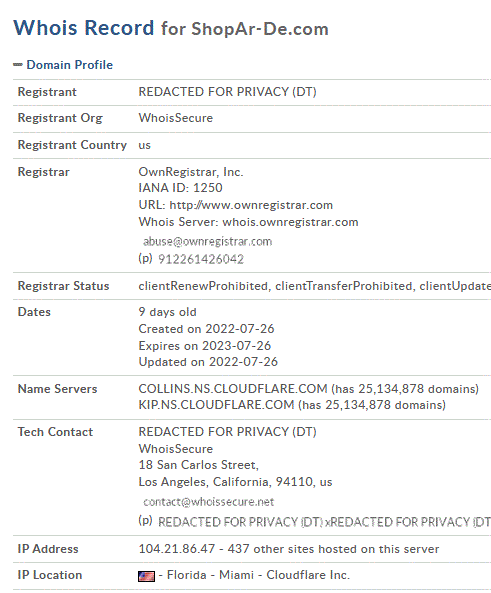The height and width of the screenshot is (593, 491).
Task: Click the Domain Profile heading link
Action: [x=70, y=65]
